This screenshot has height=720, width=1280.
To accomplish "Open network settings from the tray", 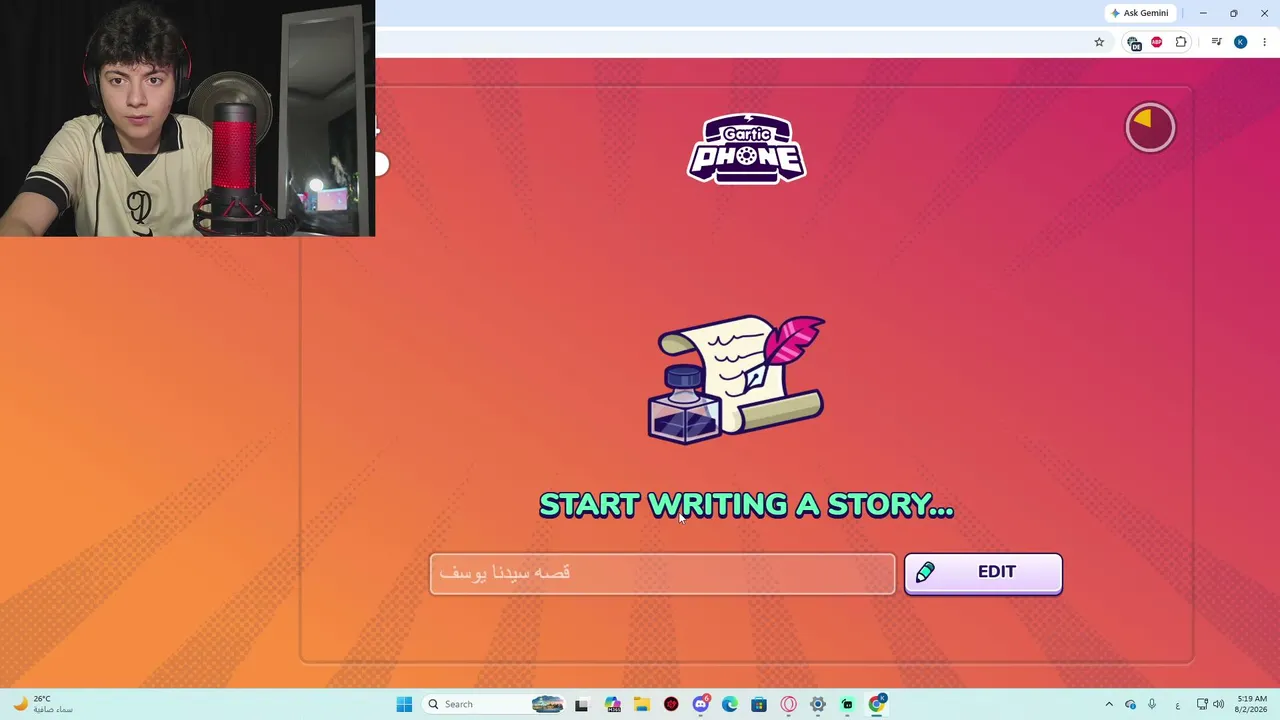I will pos(1202,704).
